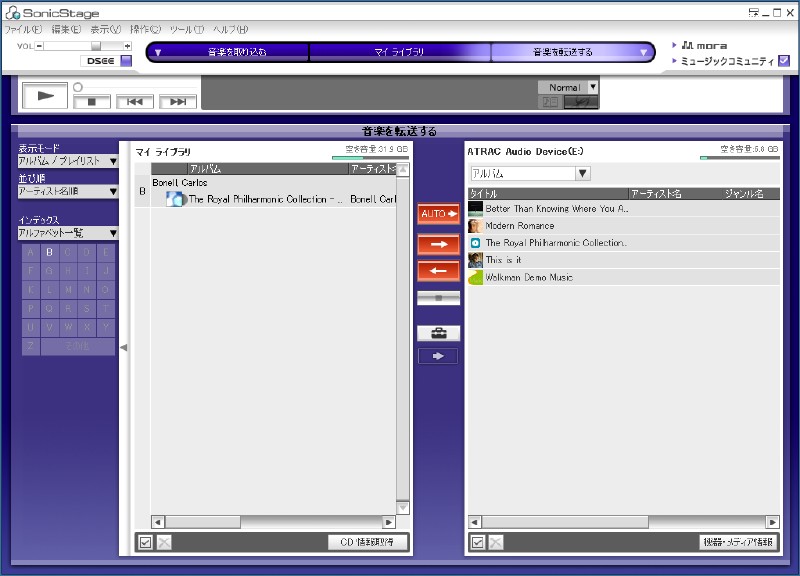Viewport: 800px width, 576px height.
Task: Open the ファイル menu
Action: pos(23,29)
